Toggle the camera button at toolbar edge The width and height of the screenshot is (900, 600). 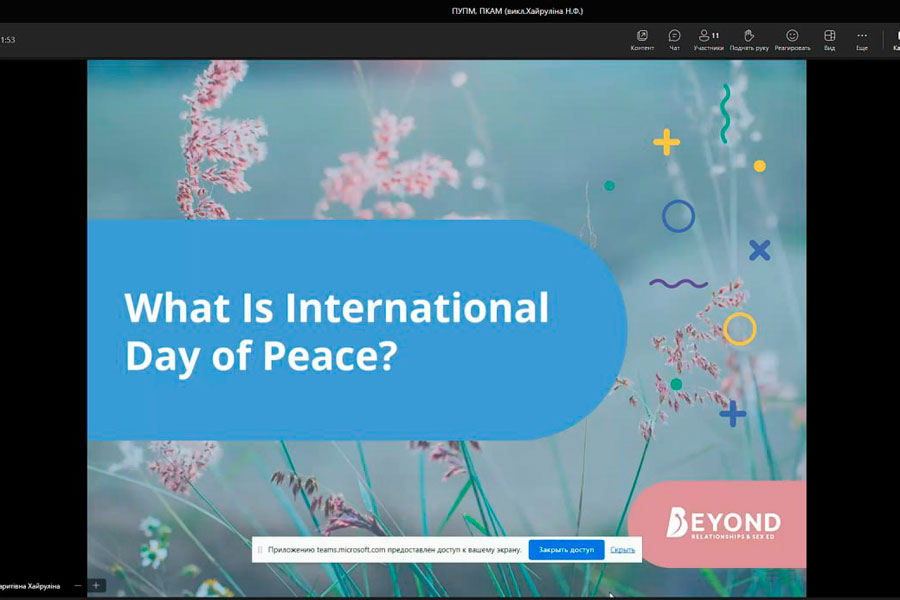[x=895, y=40]
